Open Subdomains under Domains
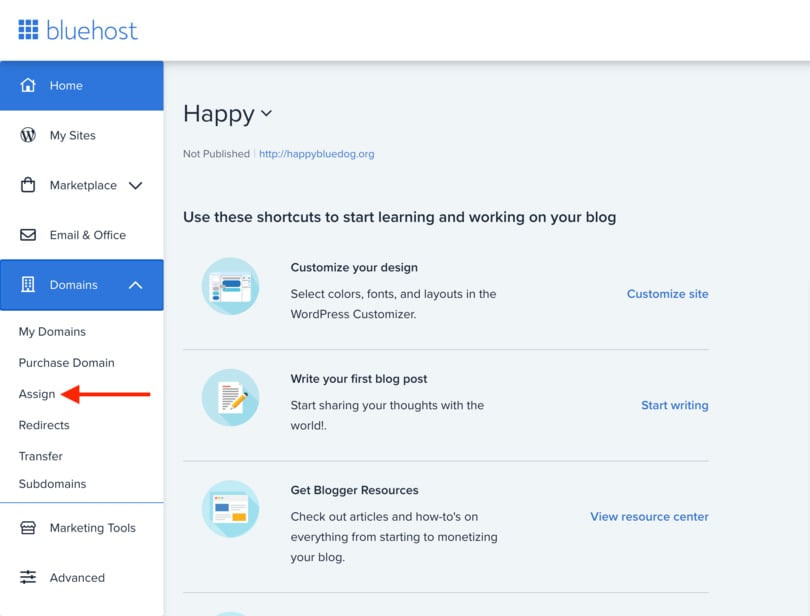This screenshot has height=616, width=810. (52, 484)
